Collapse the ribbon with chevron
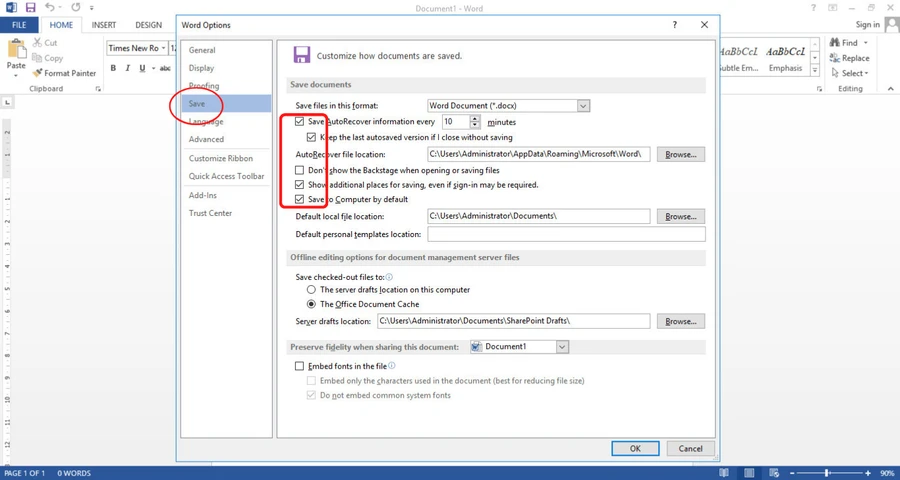Image resolution: width=900 pixels, height=480 pixels. 890,89
